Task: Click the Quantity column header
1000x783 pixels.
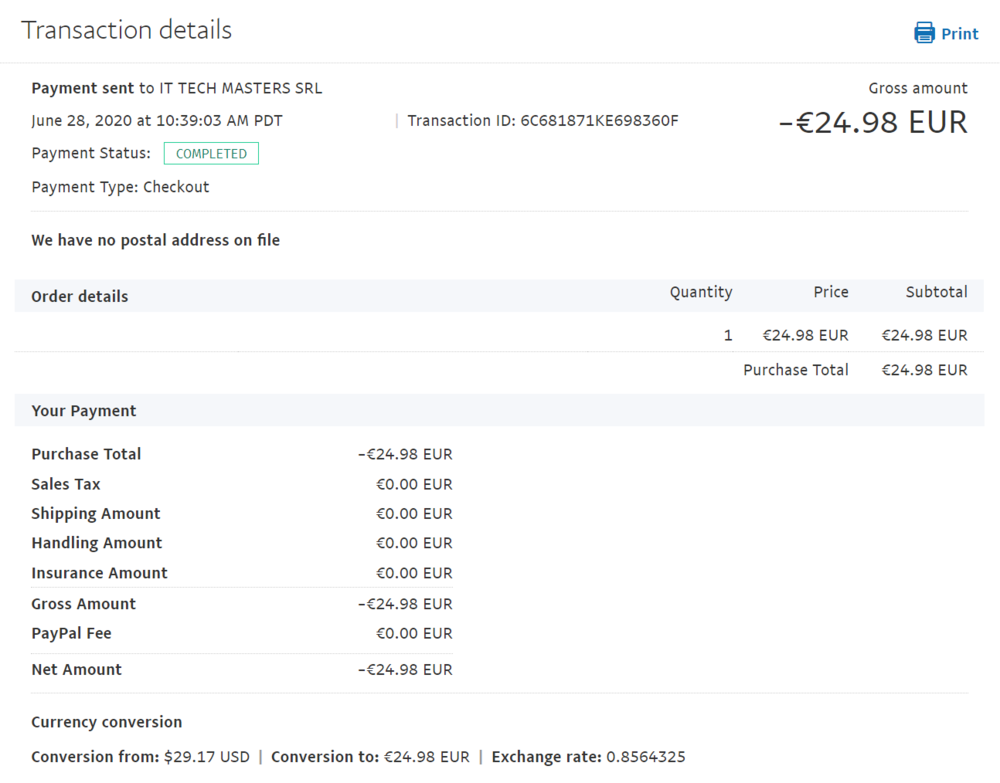Action: [x=701, y=292]
